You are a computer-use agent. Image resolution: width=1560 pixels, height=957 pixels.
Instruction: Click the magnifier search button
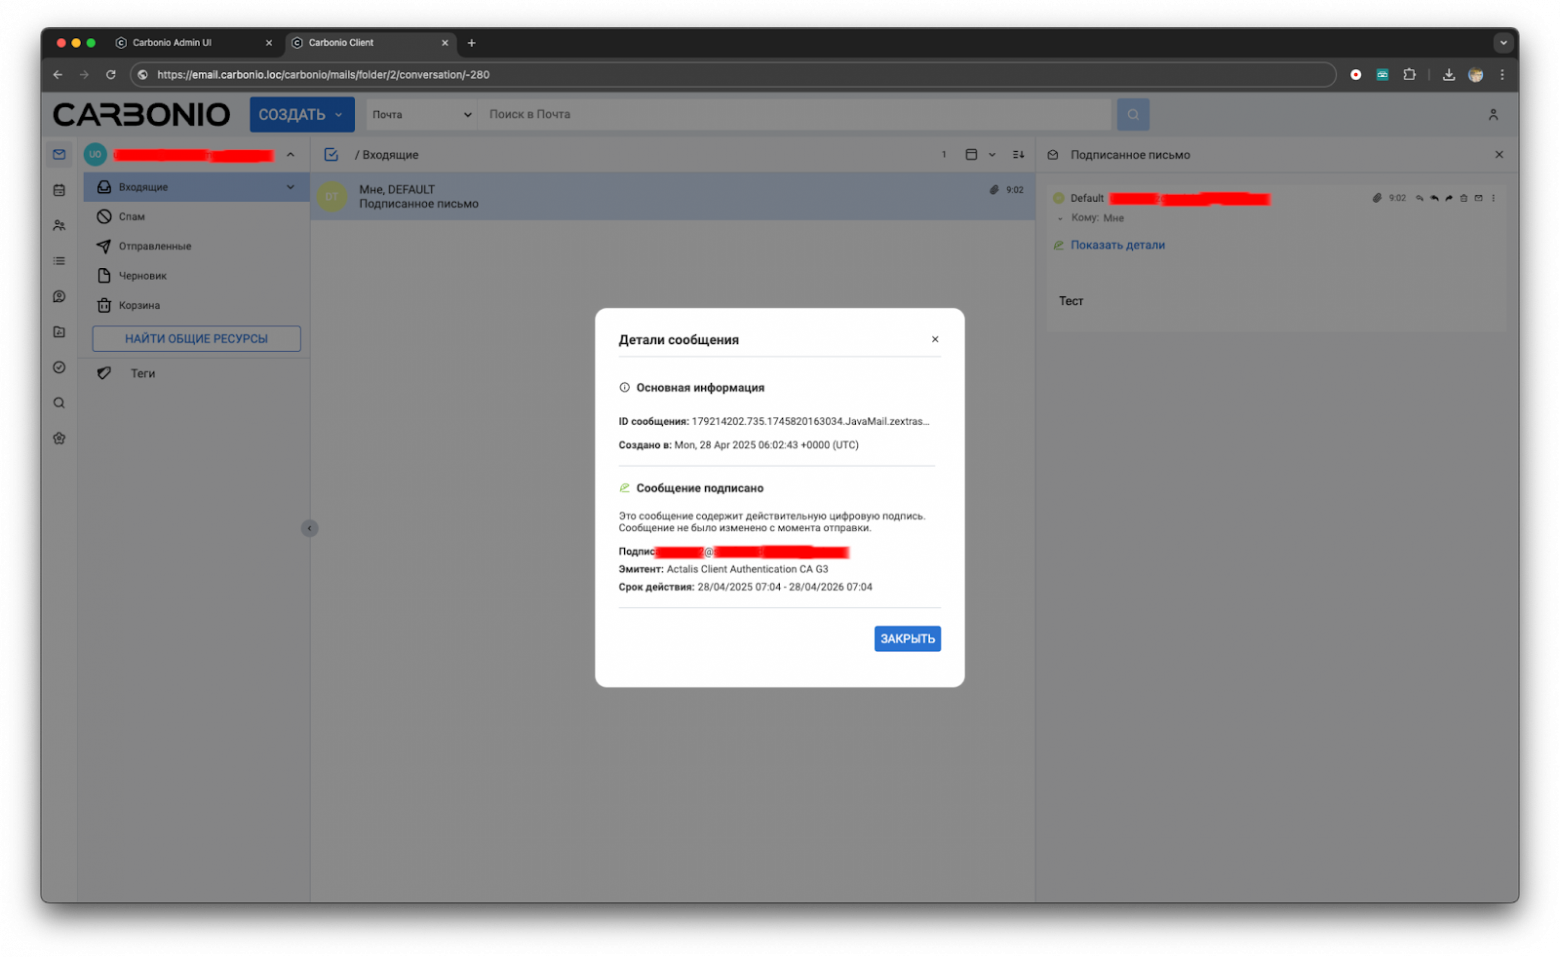point(1133,115)
